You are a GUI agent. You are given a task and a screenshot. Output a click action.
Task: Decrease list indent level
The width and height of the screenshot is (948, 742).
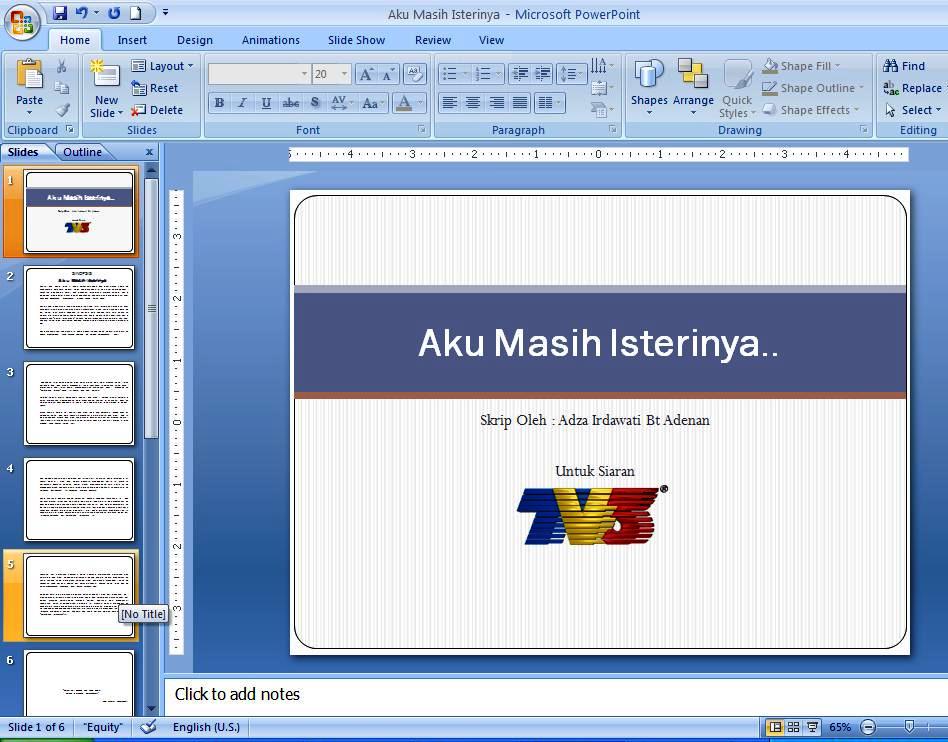(520, 74)
